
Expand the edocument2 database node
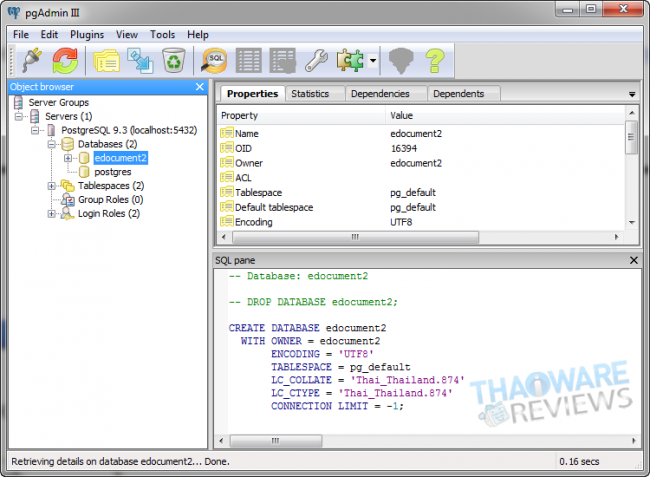(x=68, y=158)
